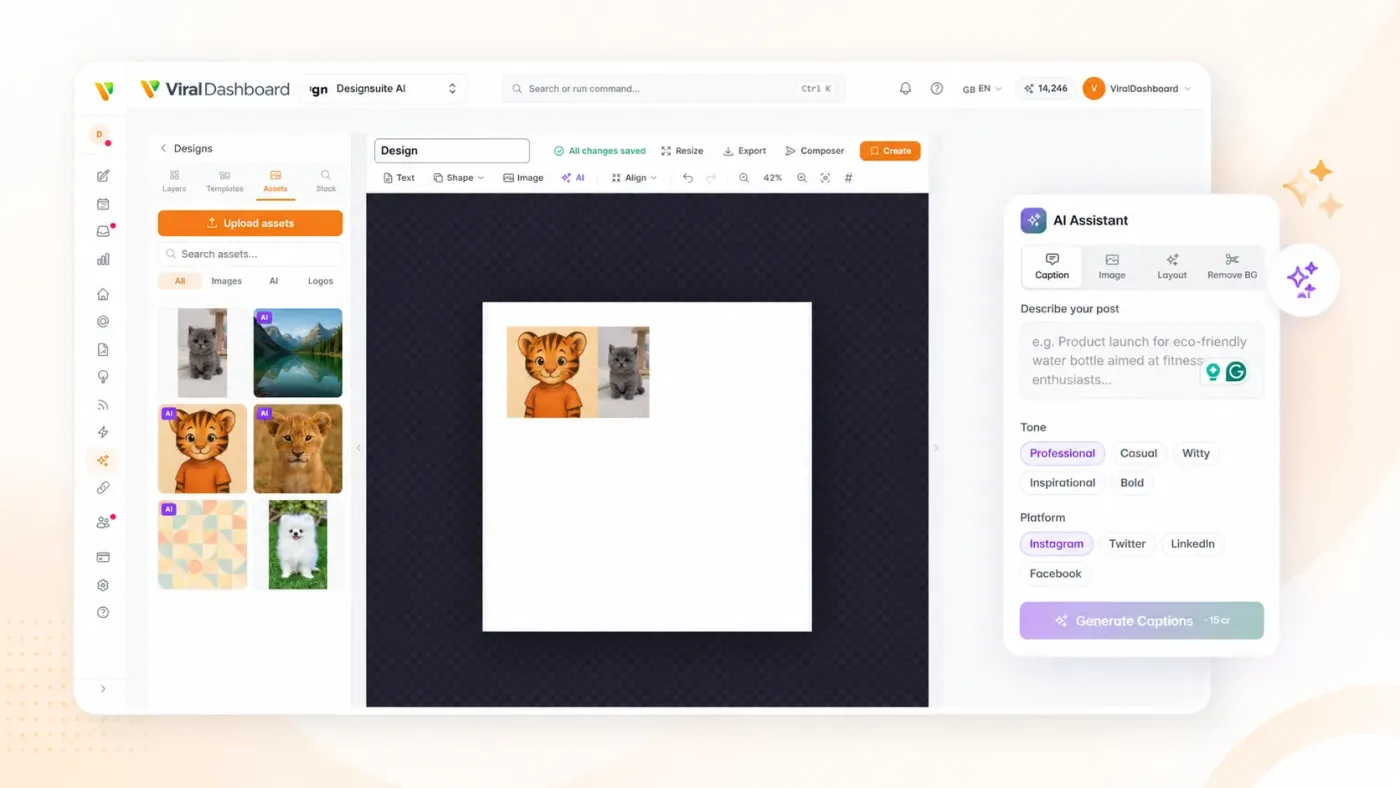Image resolution: width=1400 pixels, height=788 pixels.
Task: Click the floating purple sparkle AI button
Action: (x=1302, y=280)
